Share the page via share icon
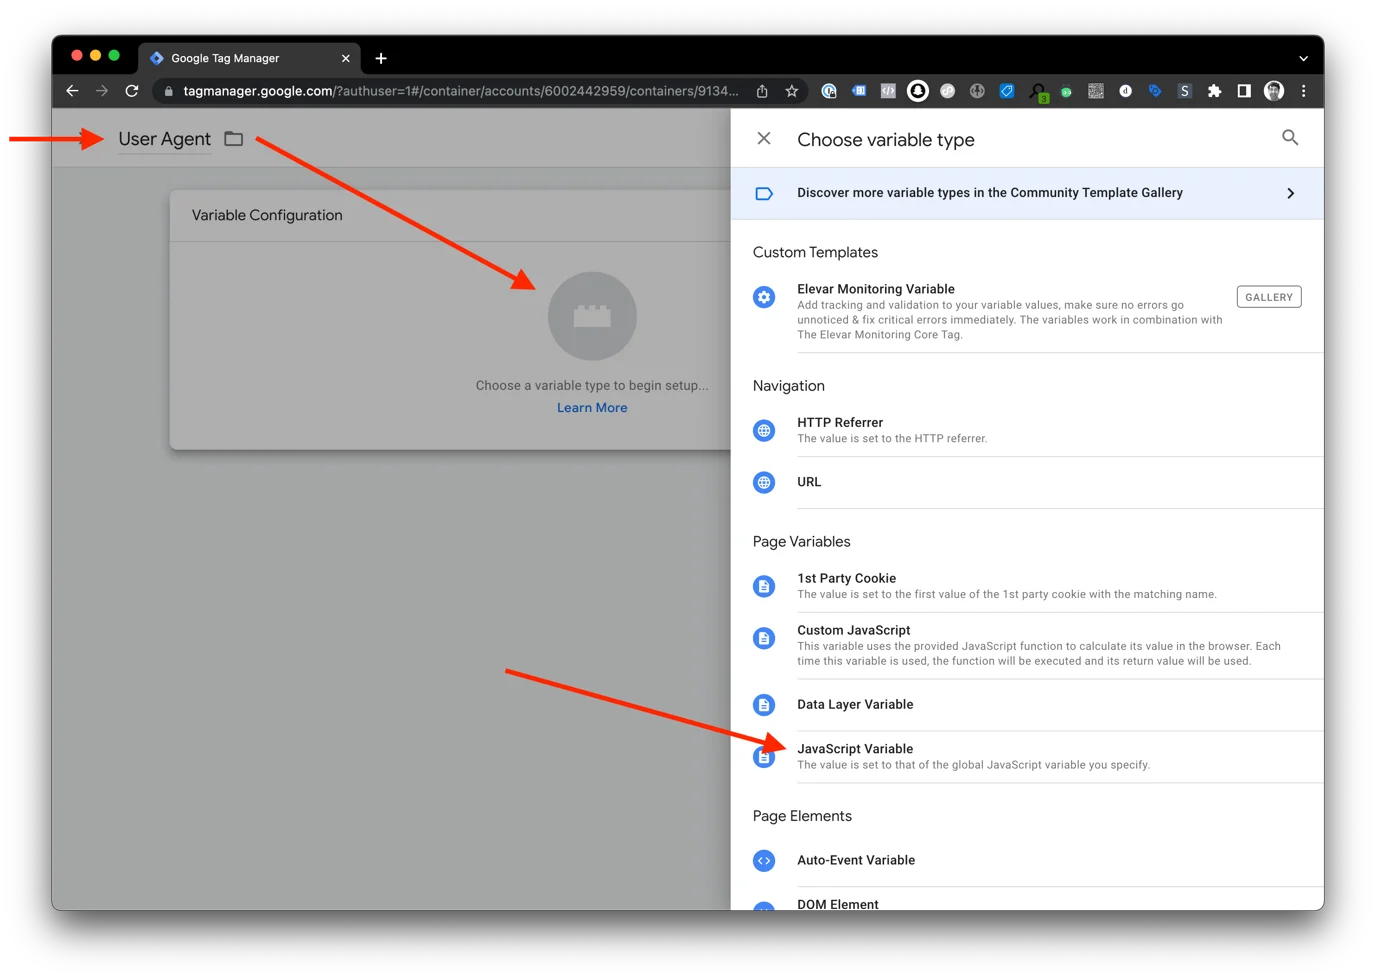 [762, 91]
